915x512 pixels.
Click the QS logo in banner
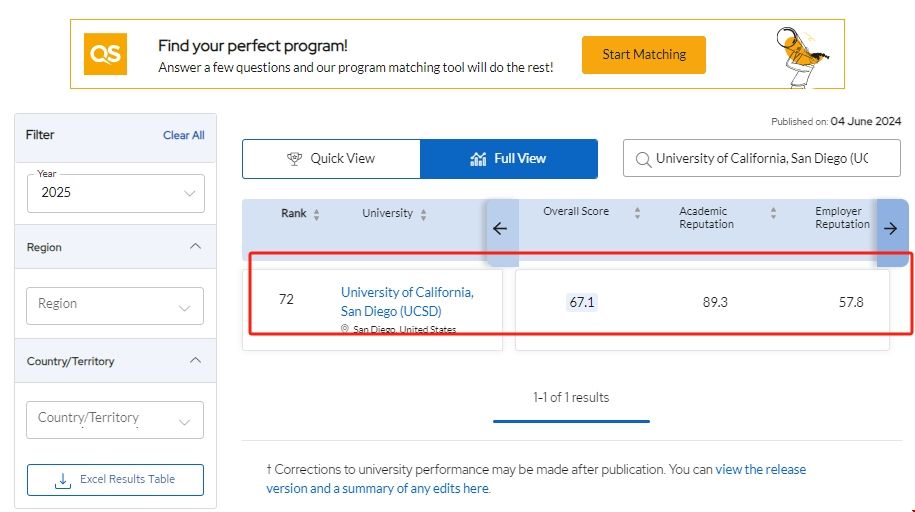[105, 54]
